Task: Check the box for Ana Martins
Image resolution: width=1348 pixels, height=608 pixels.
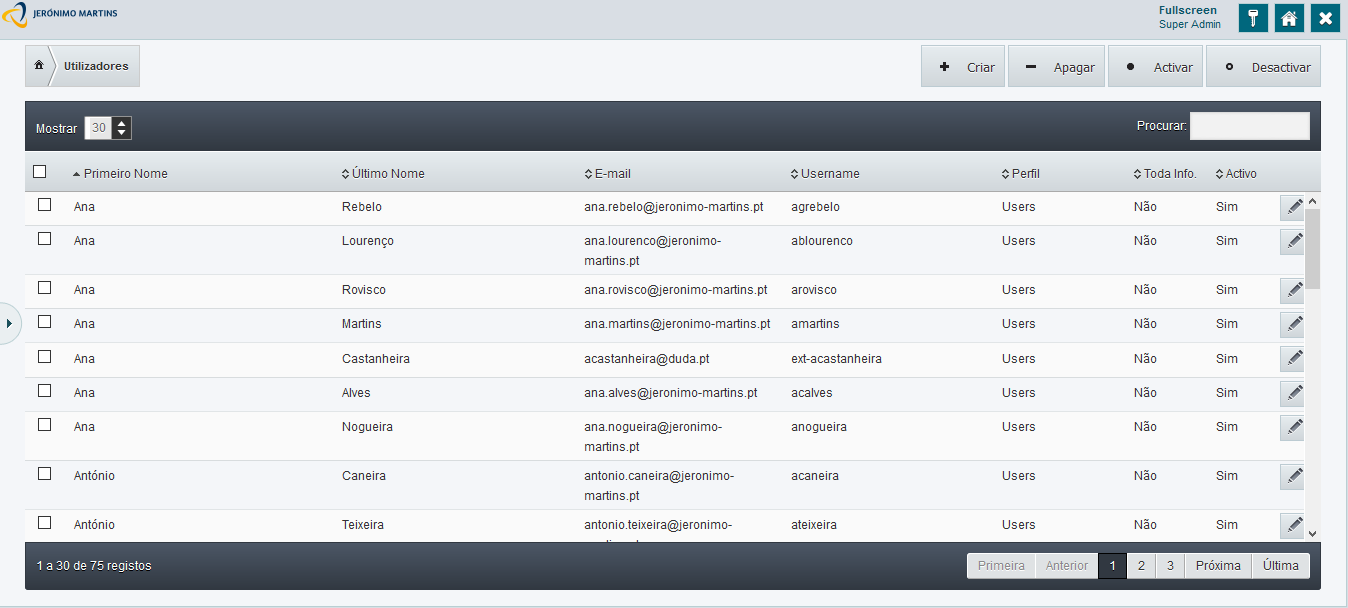Action: (44, 322)
